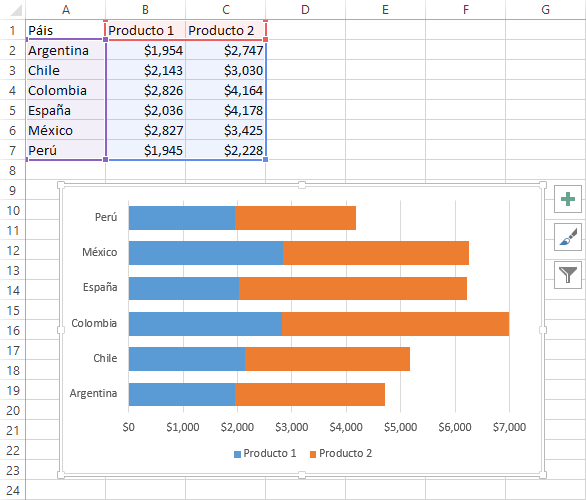Screen dimensions: 586x500
Task: Select the orange Producto 2 bar for Perú
Action: pos(295,218)
